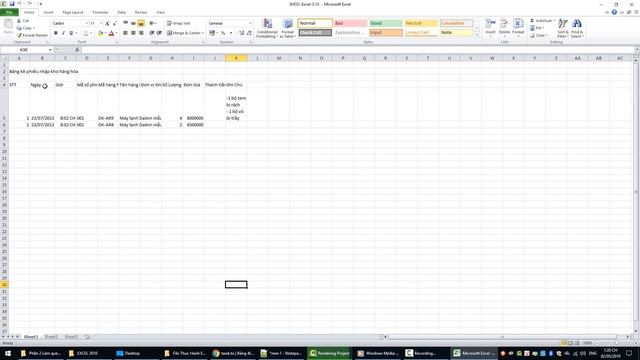The width and height of the screenshot is (640, 360).
Task: Expand the formula bar
Action: point(637,50)
